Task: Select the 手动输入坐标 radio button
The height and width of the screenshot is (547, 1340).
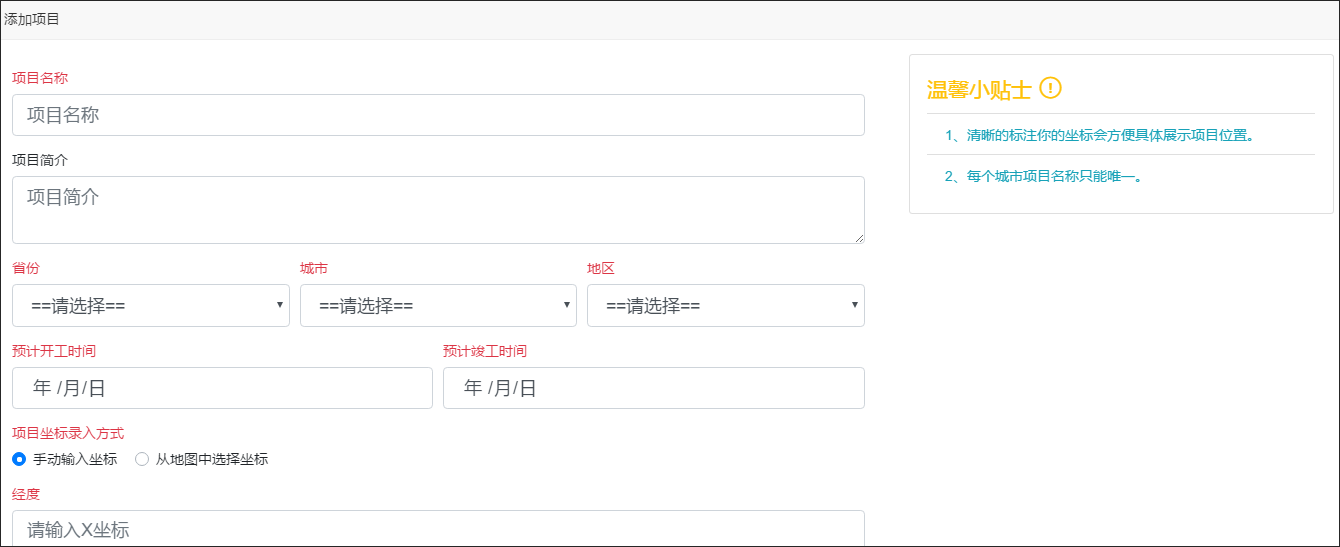Action: [19, 459]
